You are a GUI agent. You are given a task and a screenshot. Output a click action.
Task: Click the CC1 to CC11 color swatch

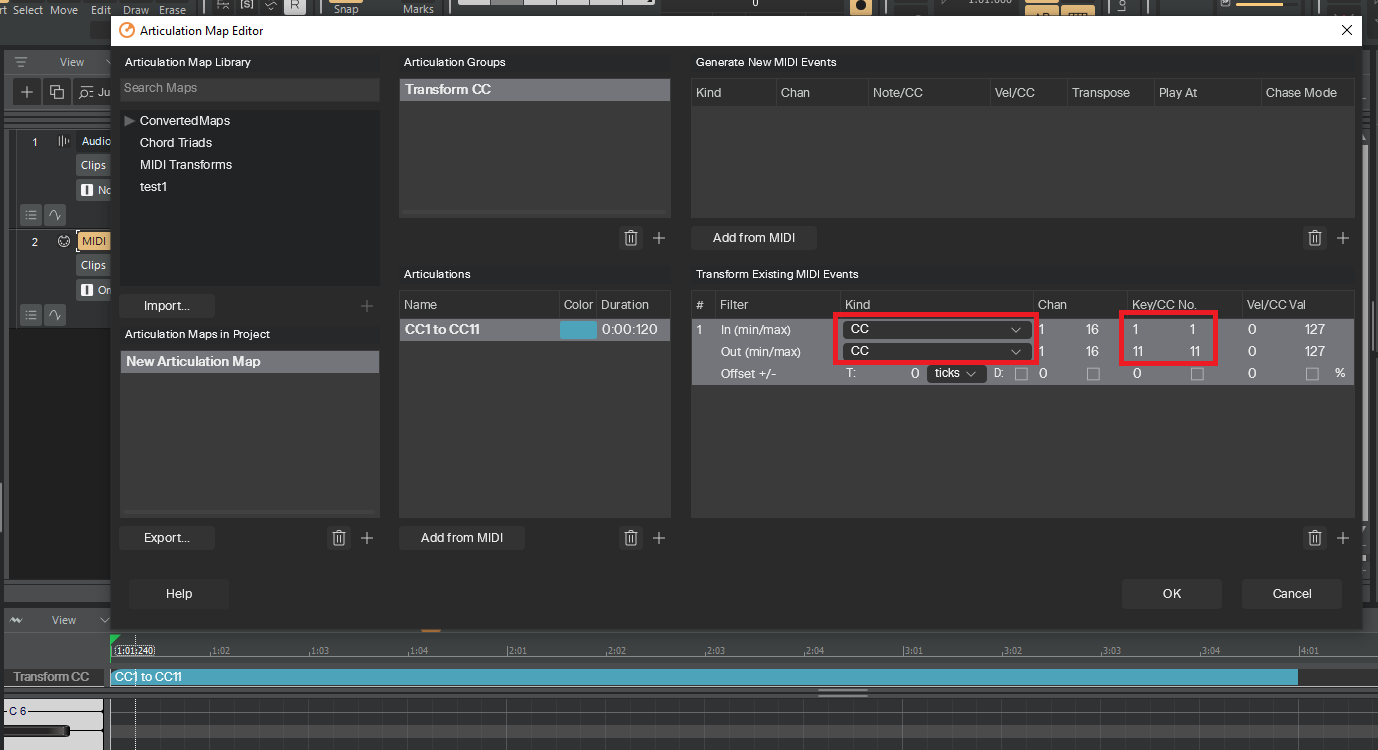pyautogui.click(x=578, y=330)
